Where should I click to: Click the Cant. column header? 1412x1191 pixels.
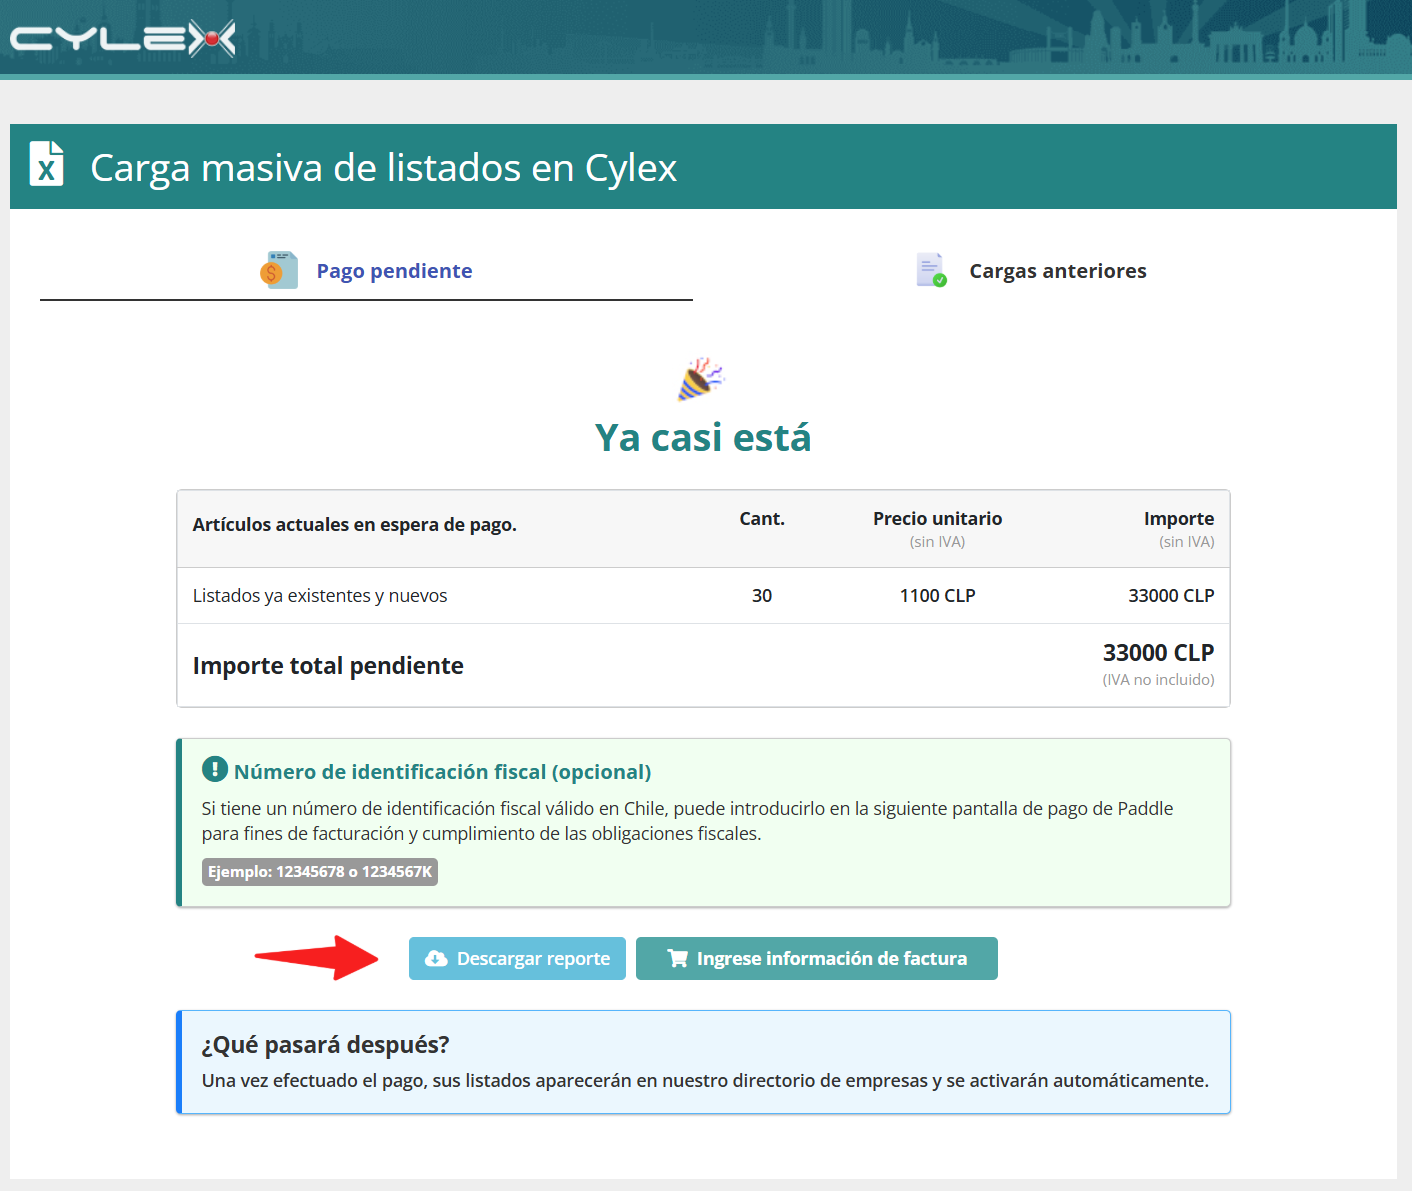[762, 519]
